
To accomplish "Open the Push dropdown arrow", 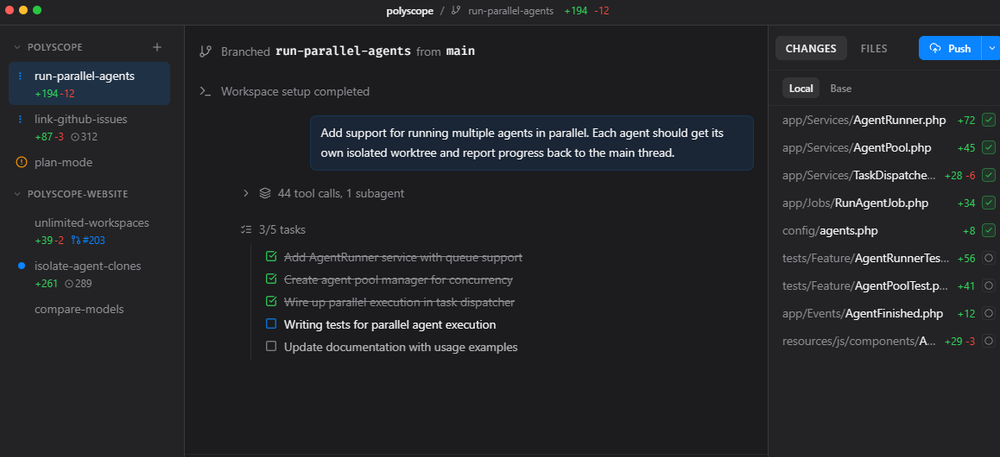I will coord(991,48).
